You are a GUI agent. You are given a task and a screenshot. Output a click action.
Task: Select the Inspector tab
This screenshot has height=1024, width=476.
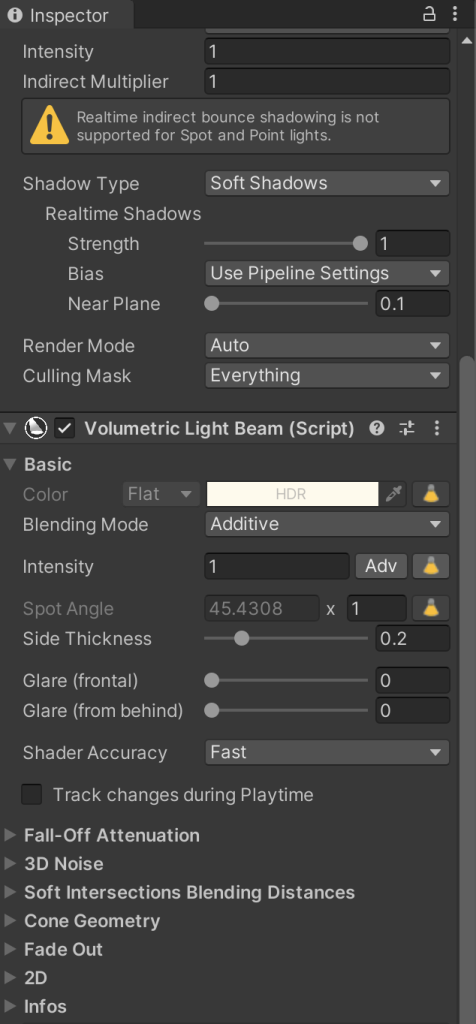click(x=67, y=15)
